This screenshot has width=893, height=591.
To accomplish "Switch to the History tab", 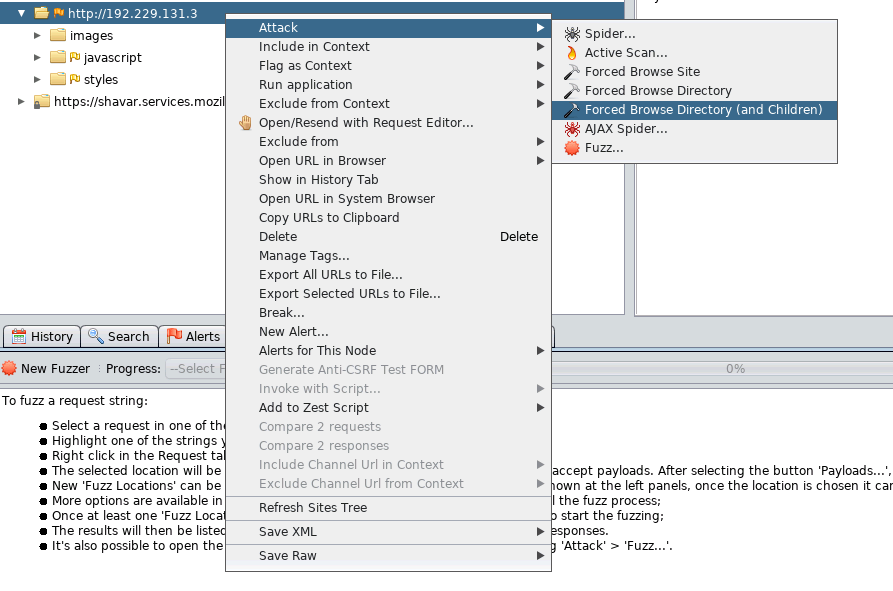I will 41,336.
